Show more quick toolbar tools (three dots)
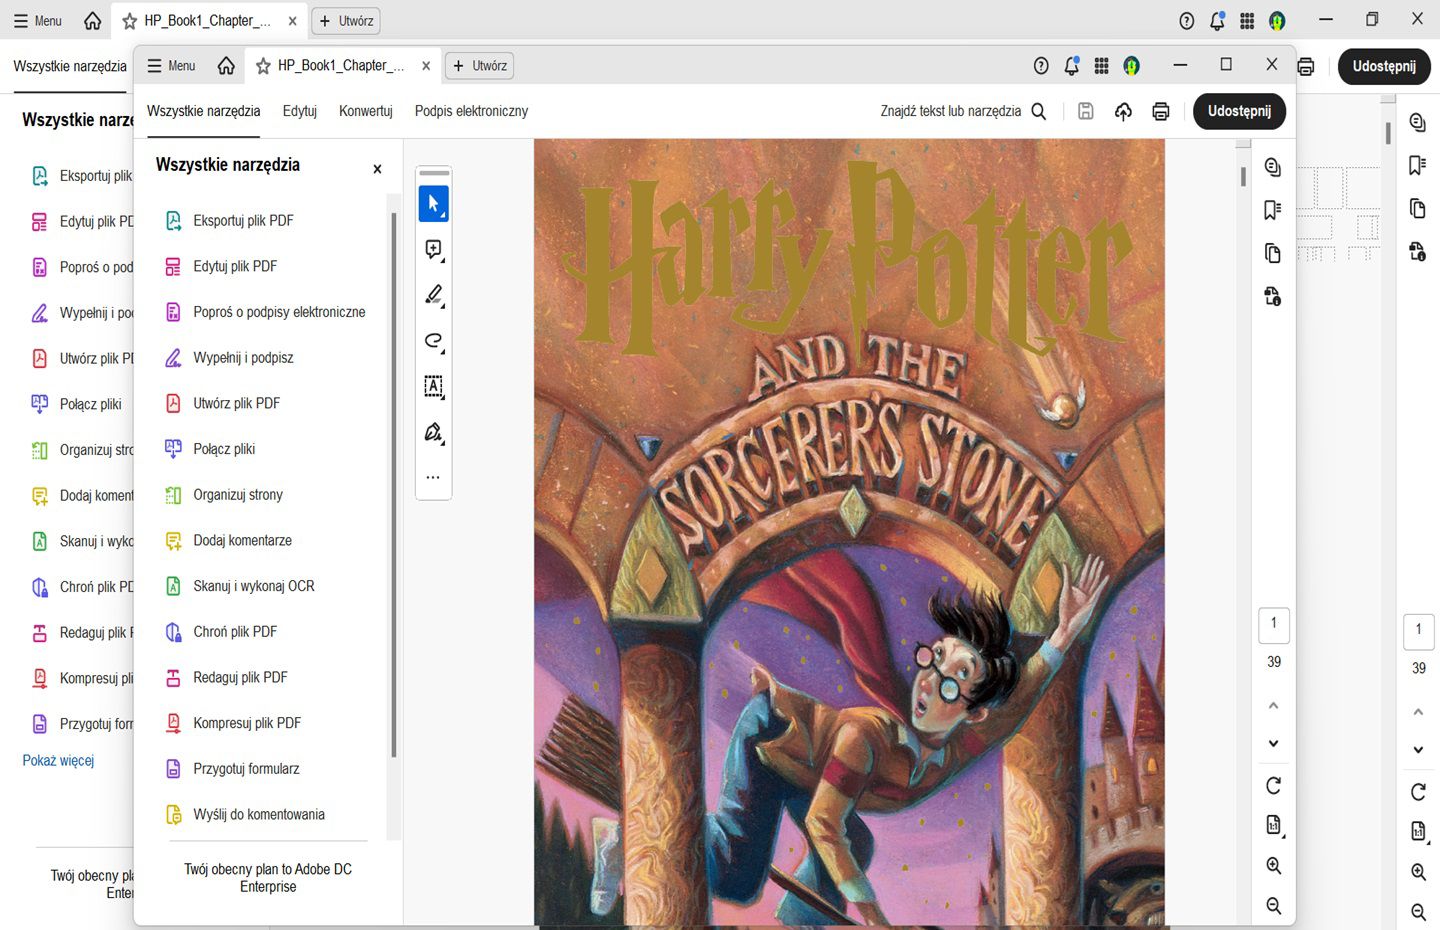The width and height of the screenshot is (1440, 930). 433,477
